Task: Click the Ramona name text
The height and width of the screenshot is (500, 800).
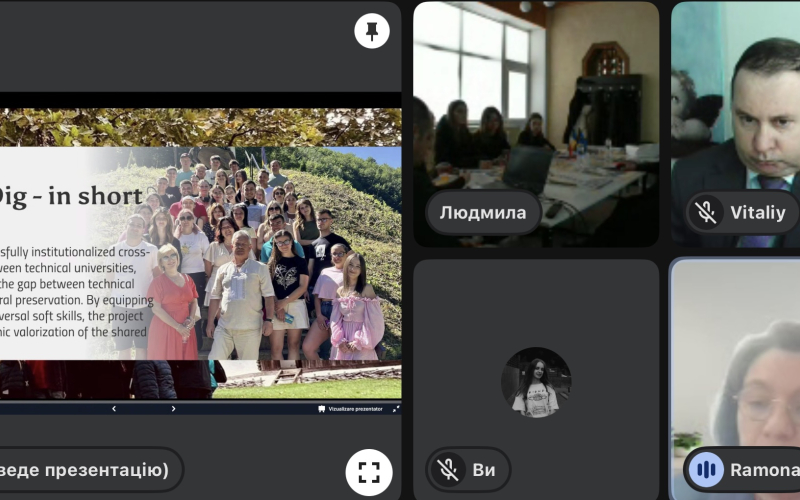Action: pos(764,469)
